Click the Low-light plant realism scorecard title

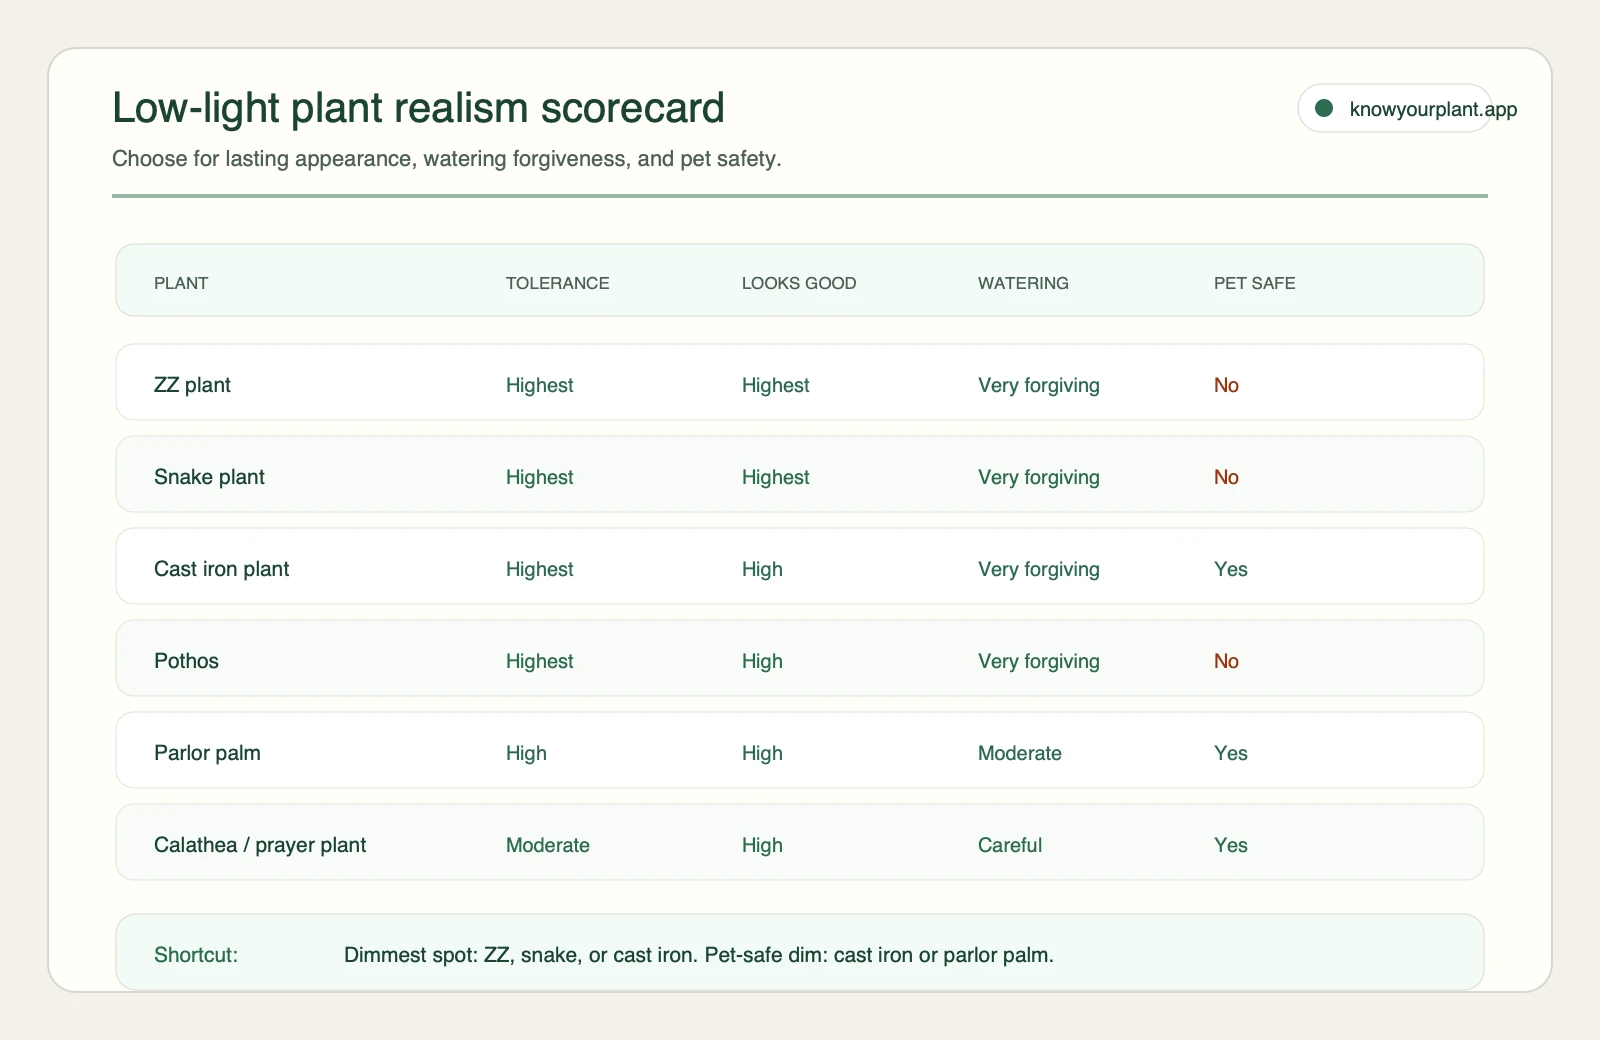(418, 108)
